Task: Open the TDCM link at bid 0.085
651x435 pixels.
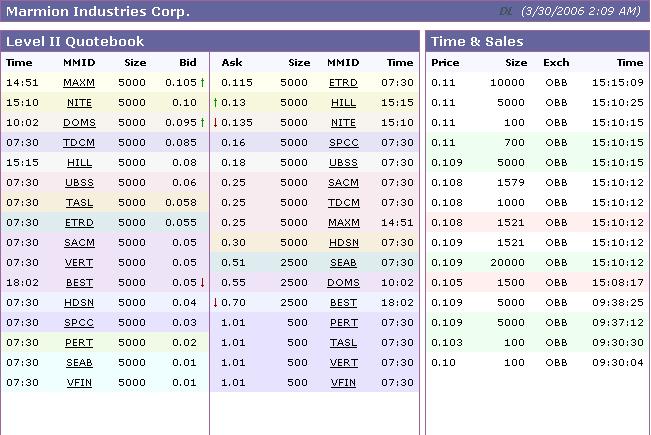Action: tap(79, 142)
